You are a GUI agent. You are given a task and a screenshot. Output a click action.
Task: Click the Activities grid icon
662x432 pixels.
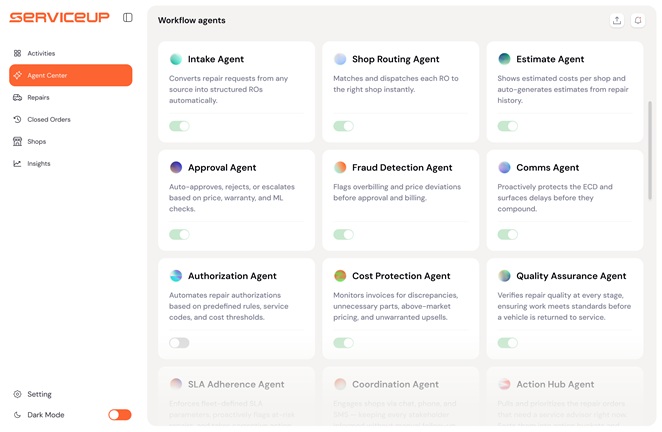(17, 53)
